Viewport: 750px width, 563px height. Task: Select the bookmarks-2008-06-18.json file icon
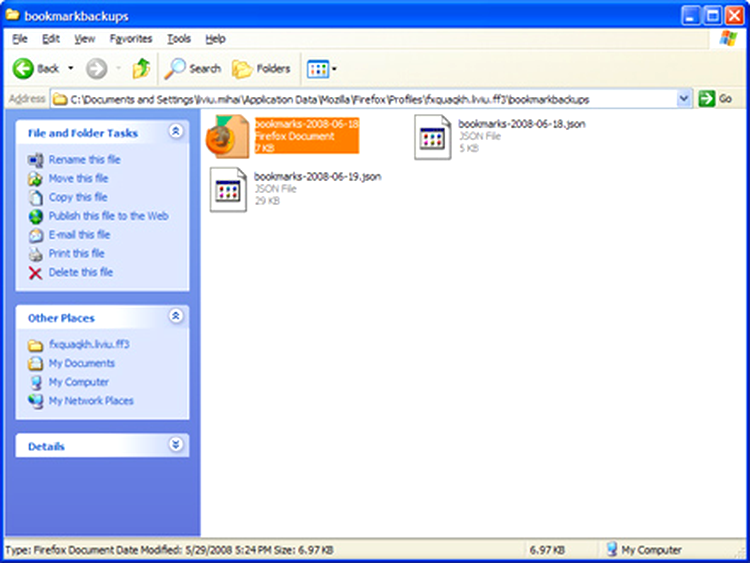click(x=433, y=138)
